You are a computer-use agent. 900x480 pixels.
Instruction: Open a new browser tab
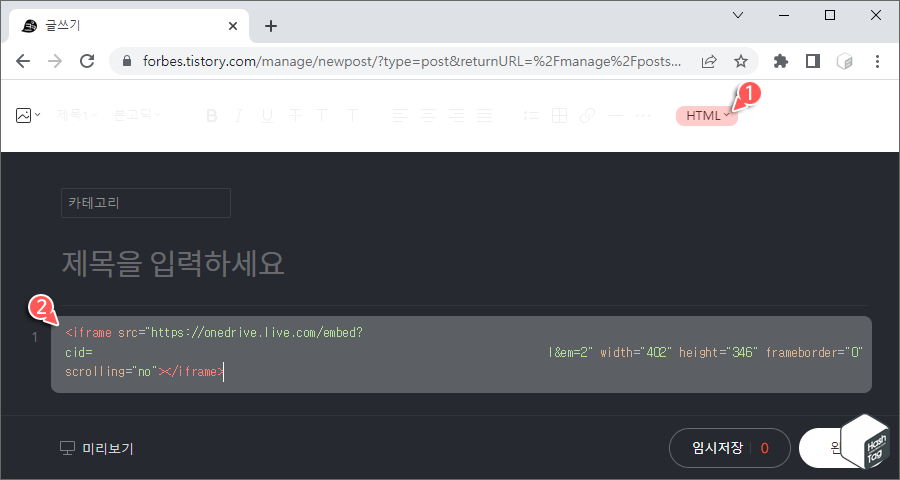point(271,26)
